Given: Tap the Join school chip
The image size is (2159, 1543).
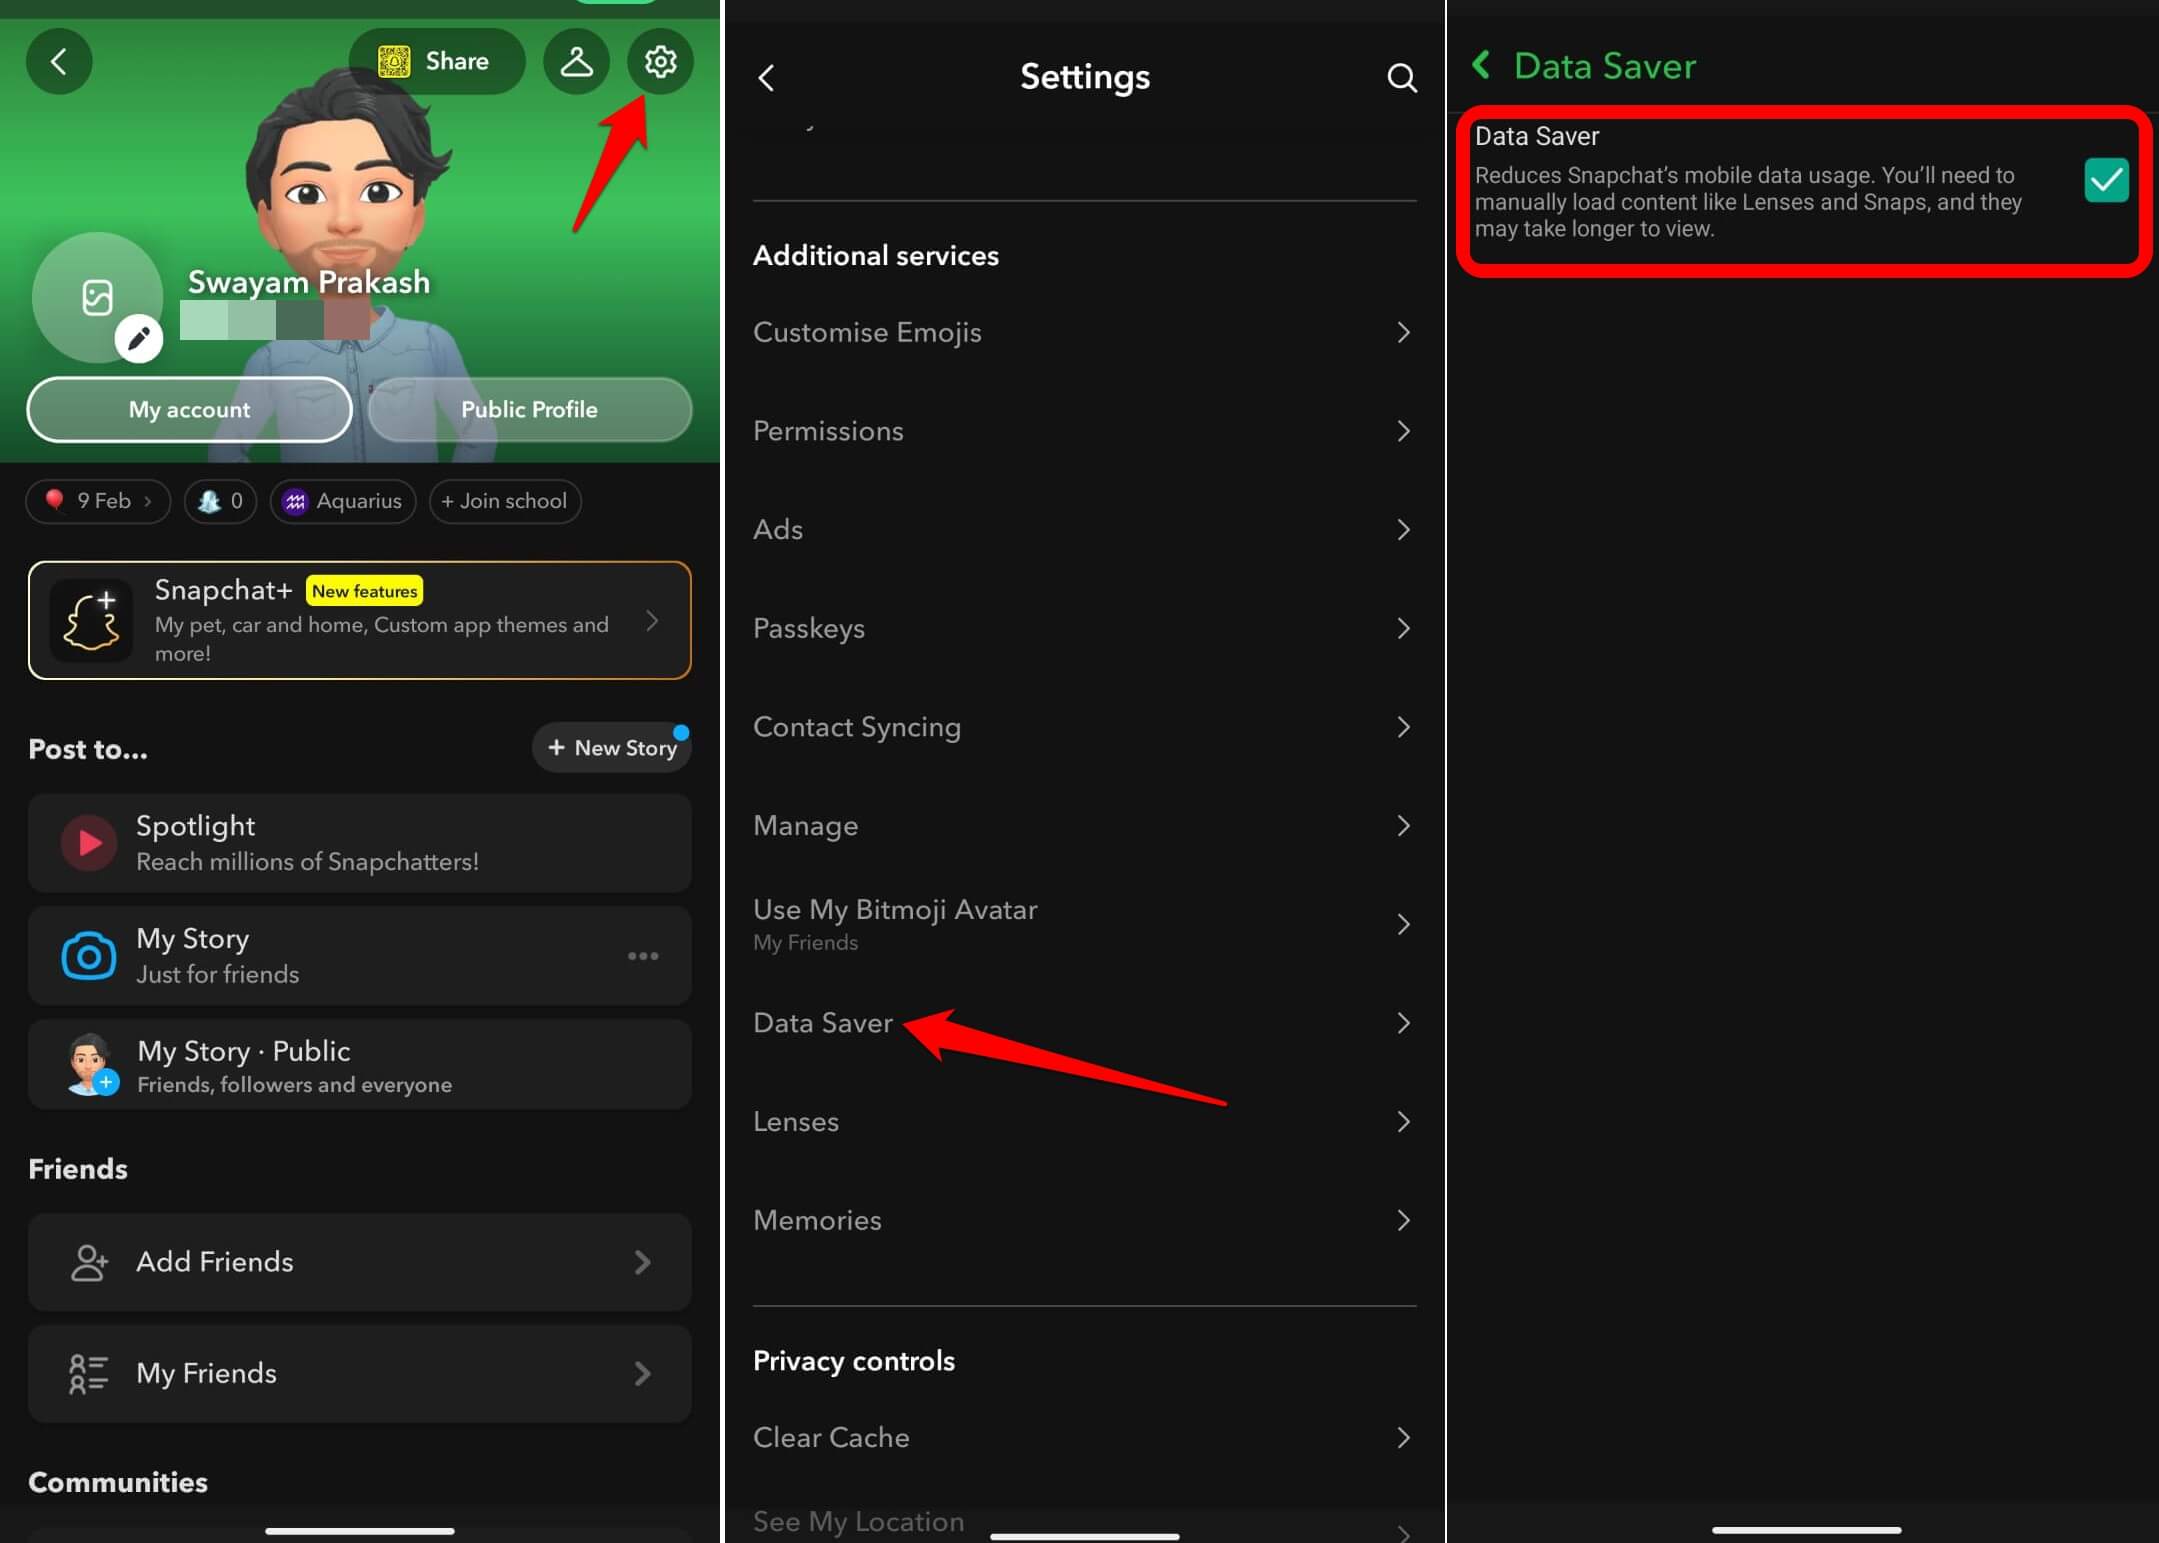Looking at the screenshot, I should (x=505, y=501).
